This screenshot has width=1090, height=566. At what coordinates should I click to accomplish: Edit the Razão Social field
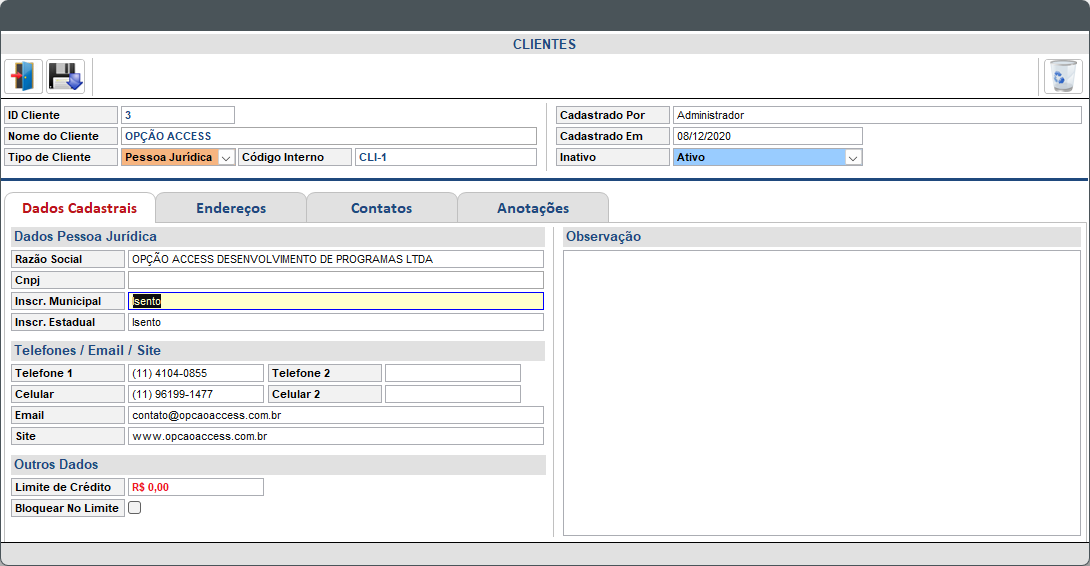(x=336, y=259)
